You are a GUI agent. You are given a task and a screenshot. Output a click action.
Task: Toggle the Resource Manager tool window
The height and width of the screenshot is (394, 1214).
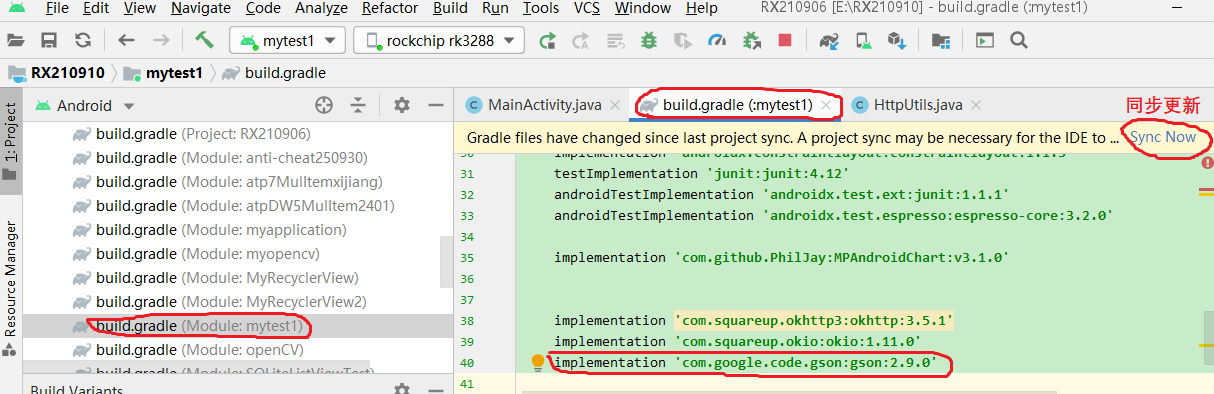10,290
